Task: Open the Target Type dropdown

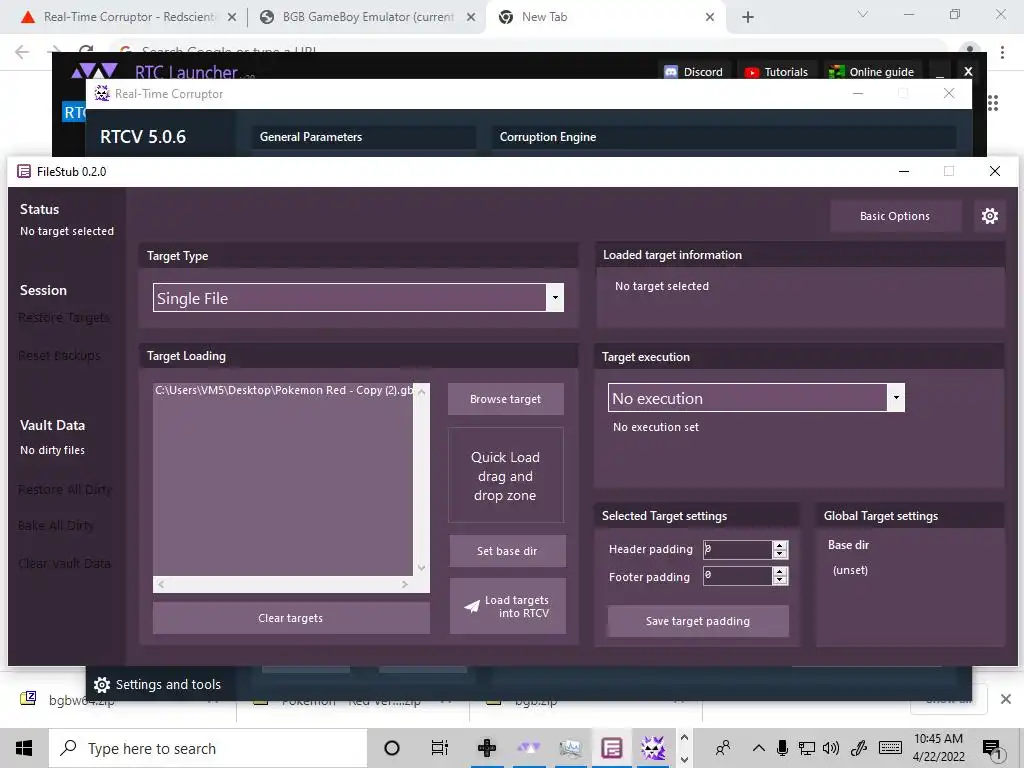Action: click(x=554, y=298)
